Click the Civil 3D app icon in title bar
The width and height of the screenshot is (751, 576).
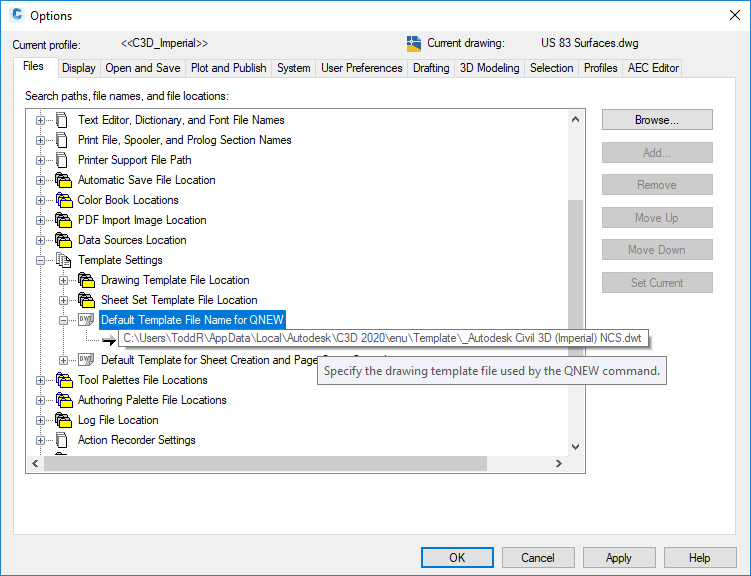tap(17, 15)
